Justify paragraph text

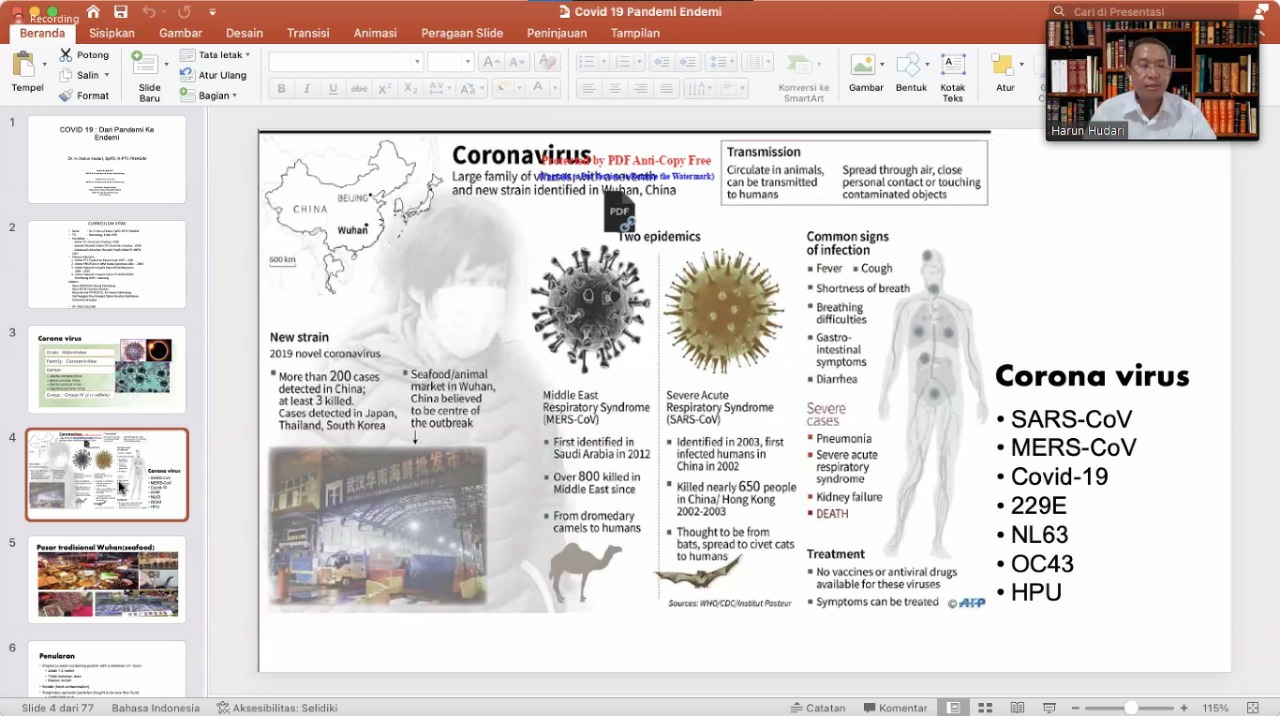pos(665,89)
